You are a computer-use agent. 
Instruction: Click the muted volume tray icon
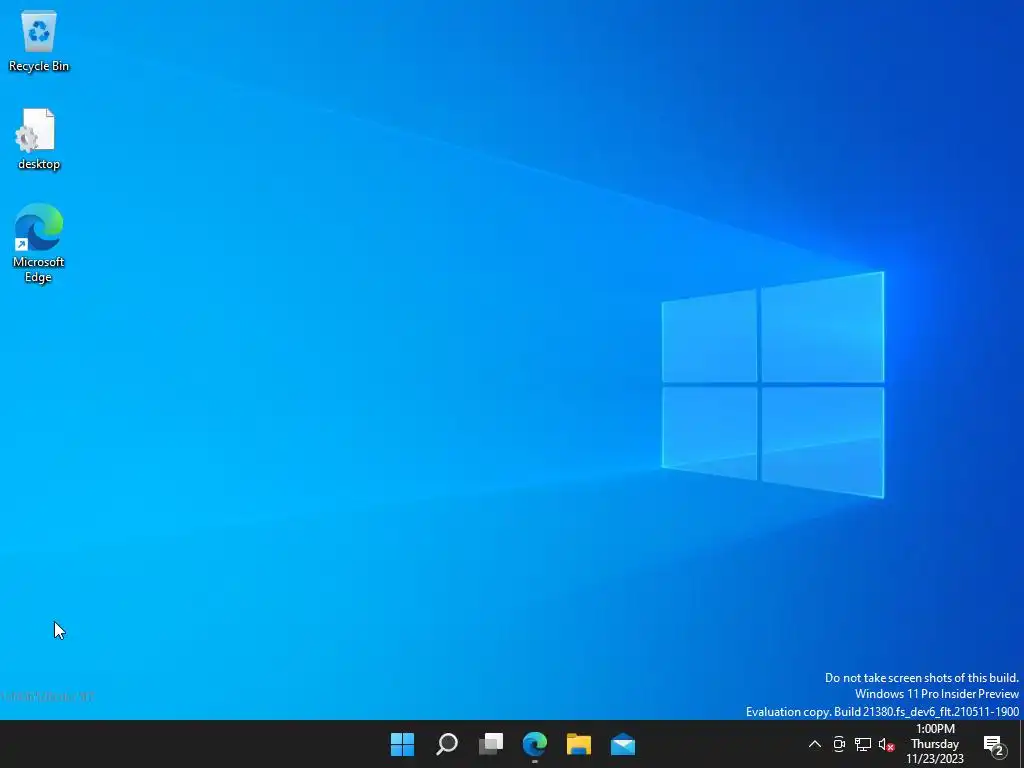tap(886, 744)
